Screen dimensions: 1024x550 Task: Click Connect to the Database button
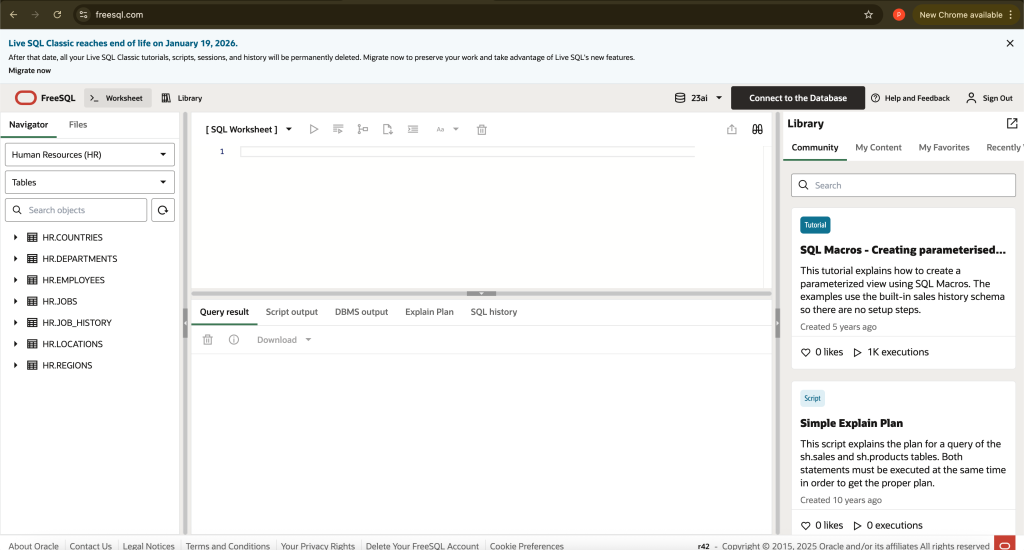click(x=797, y=98)
